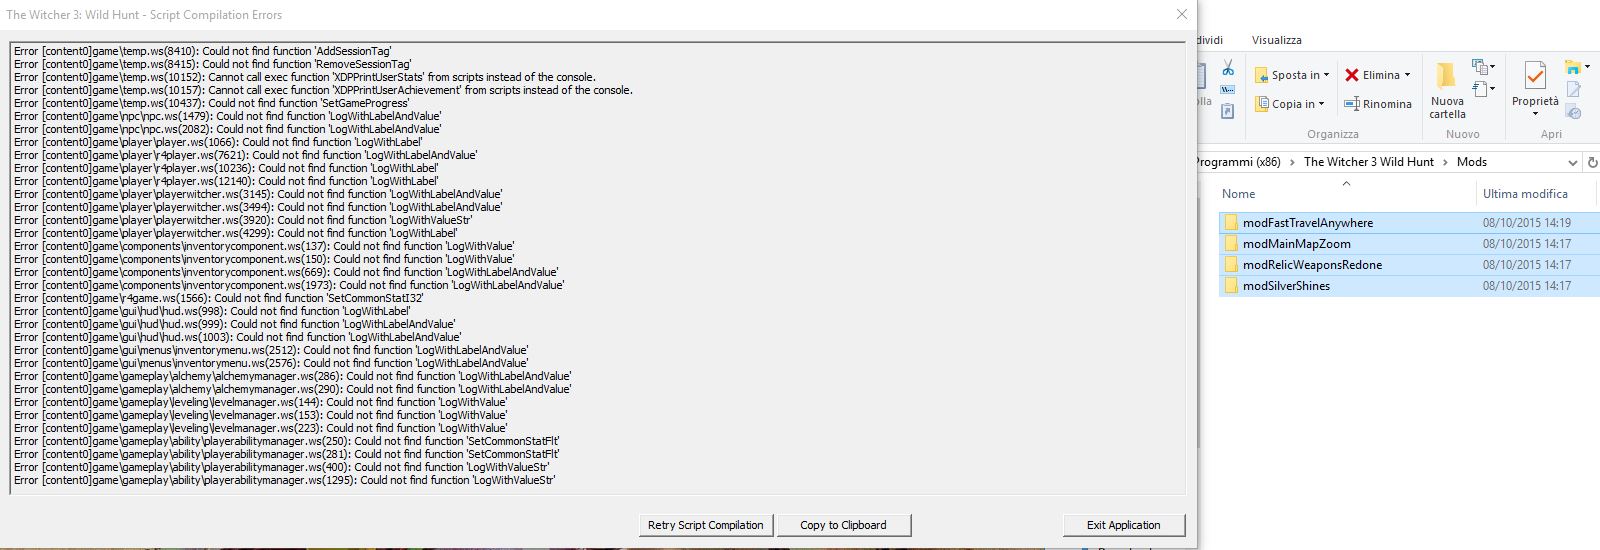Sort files by Ultima modifica column header
Viewport: 1600px width, 550px height.
(1525, 194)
